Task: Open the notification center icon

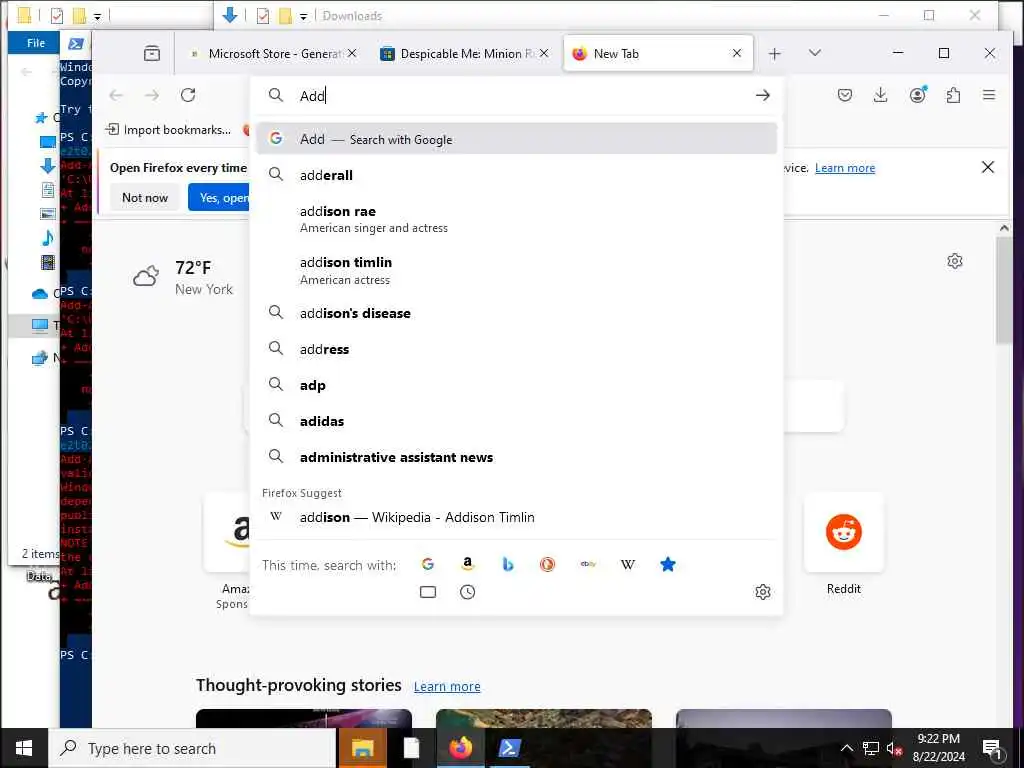Action: [992, 748]
